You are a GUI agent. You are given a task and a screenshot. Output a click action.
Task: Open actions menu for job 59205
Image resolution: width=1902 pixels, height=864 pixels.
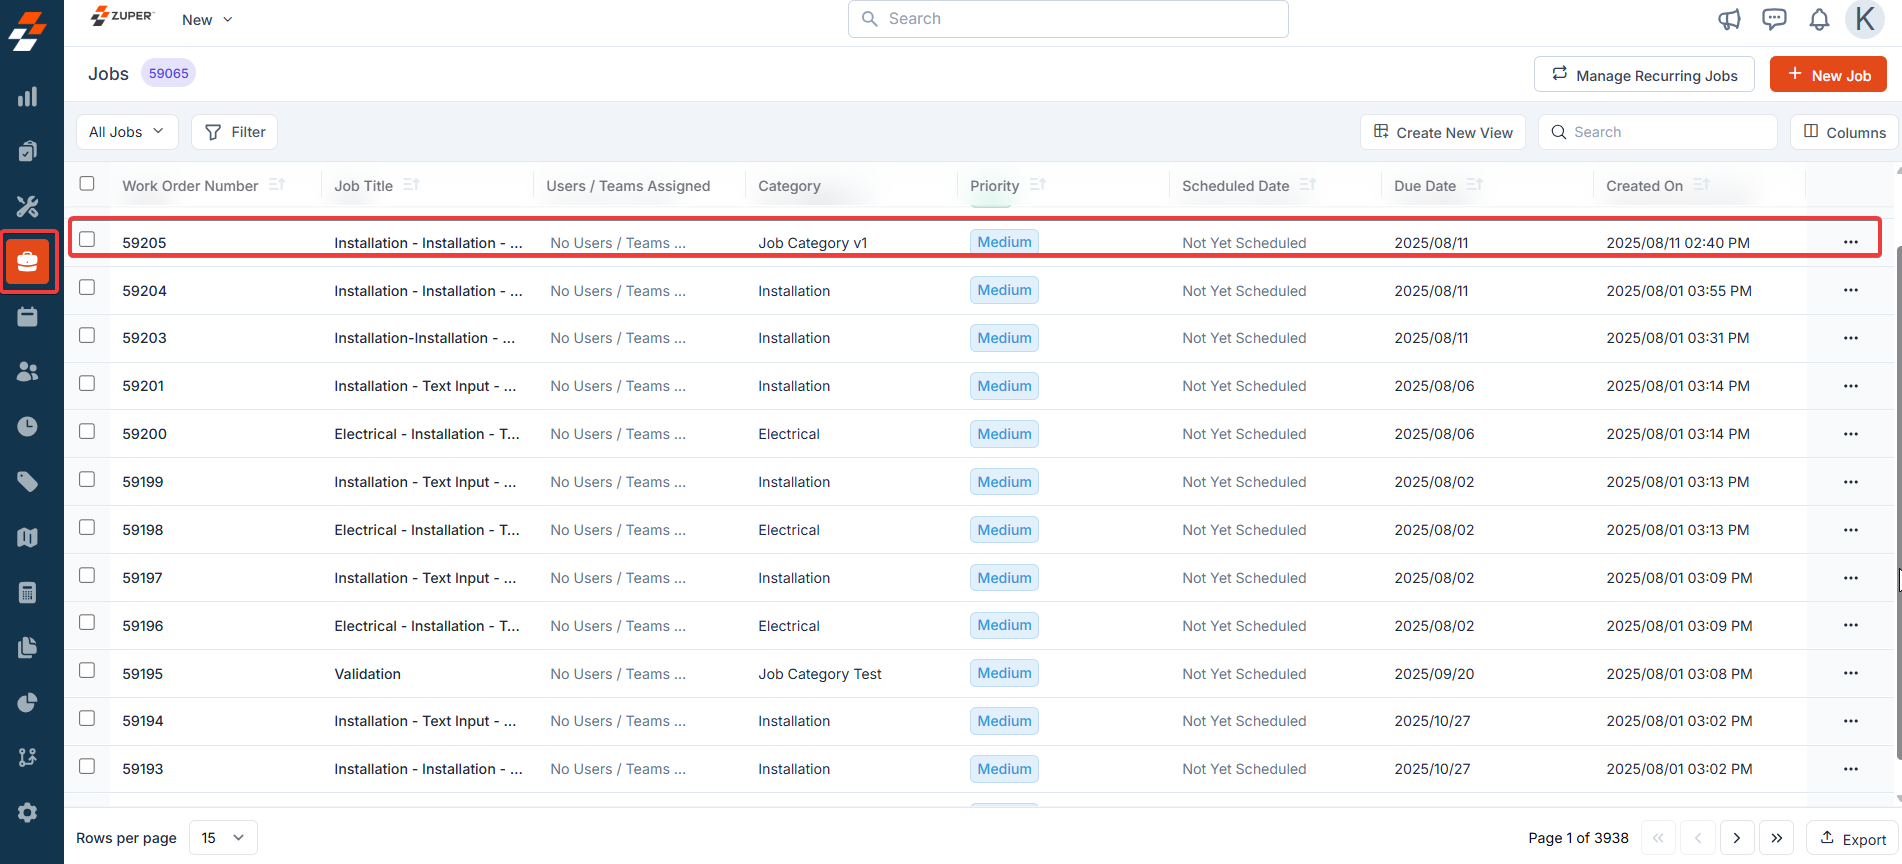1851,242
